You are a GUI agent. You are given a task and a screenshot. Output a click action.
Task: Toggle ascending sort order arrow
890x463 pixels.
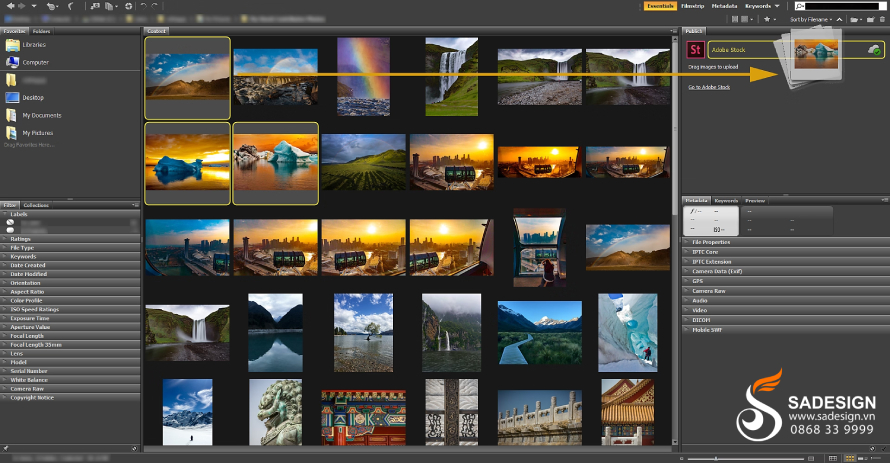[839, 19]
